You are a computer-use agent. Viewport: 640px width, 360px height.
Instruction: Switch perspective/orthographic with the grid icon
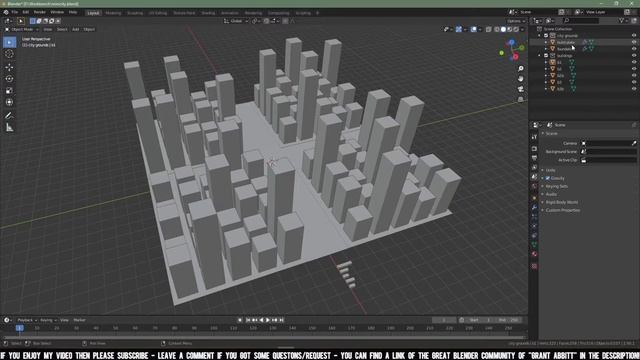pyautogui.click(x=520, y=99)
